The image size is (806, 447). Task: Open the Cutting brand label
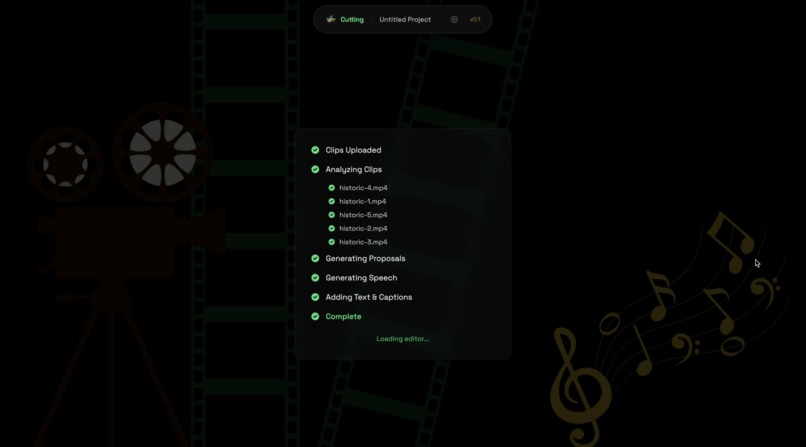352,20
